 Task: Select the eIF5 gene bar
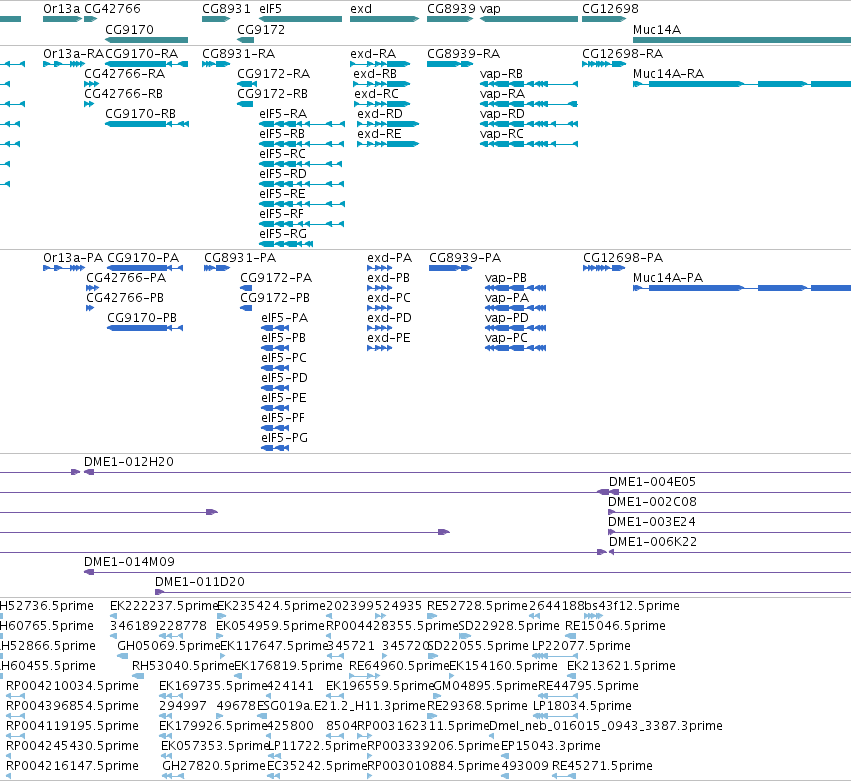point(301,19)
